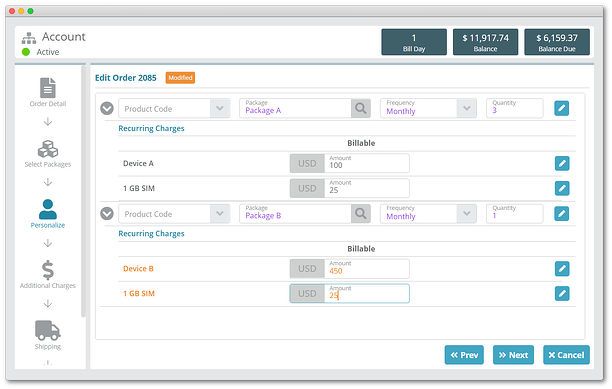Image resolution: width=612 pixels, height=389 pixels.
Task: Edit Package B 1 GB SIM charge
Action: [x=562, y=294]
